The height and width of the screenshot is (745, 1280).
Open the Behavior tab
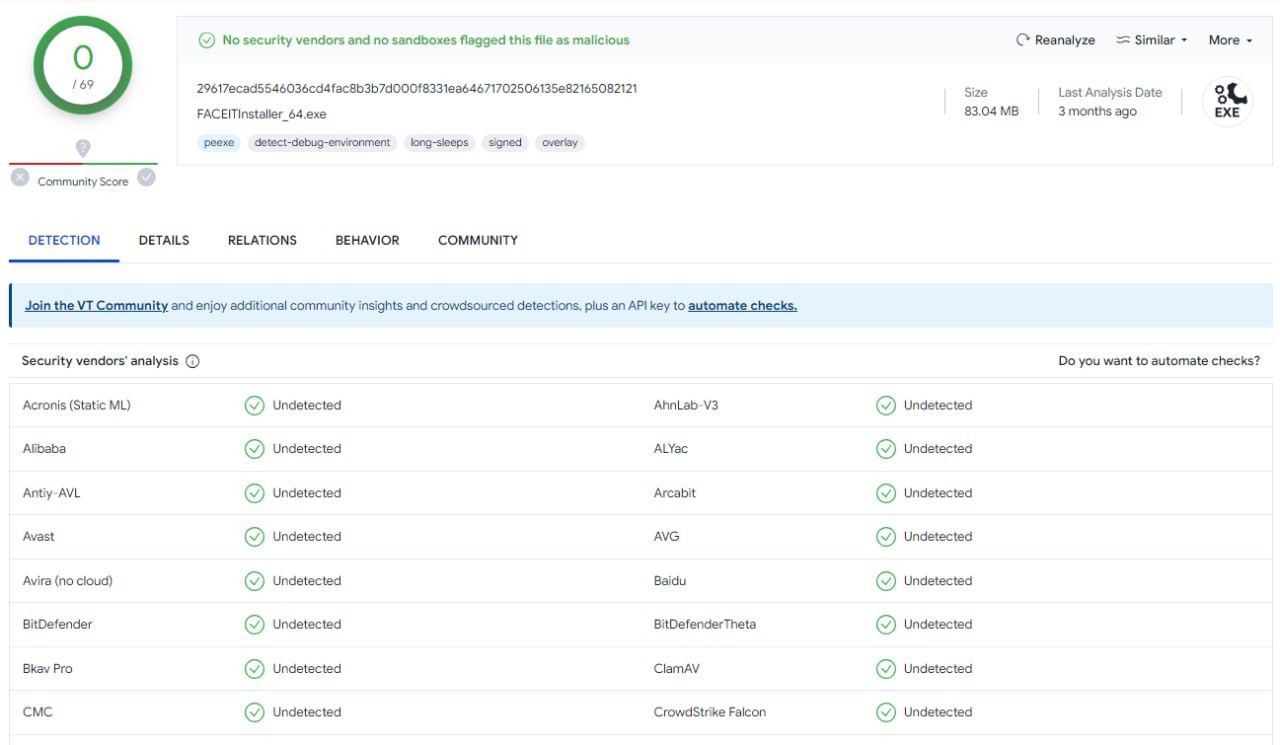click(367, 240)
